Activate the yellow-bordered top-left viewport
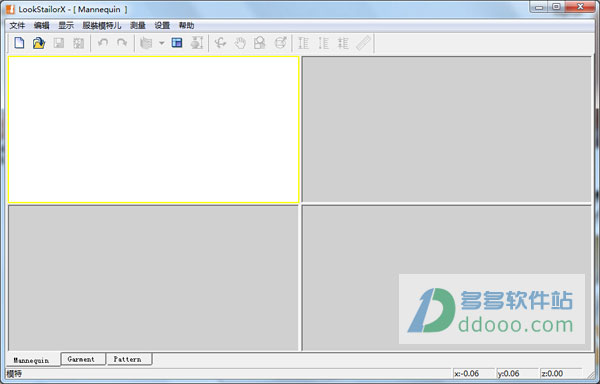The image size is (600, 384). coord(153,129)
